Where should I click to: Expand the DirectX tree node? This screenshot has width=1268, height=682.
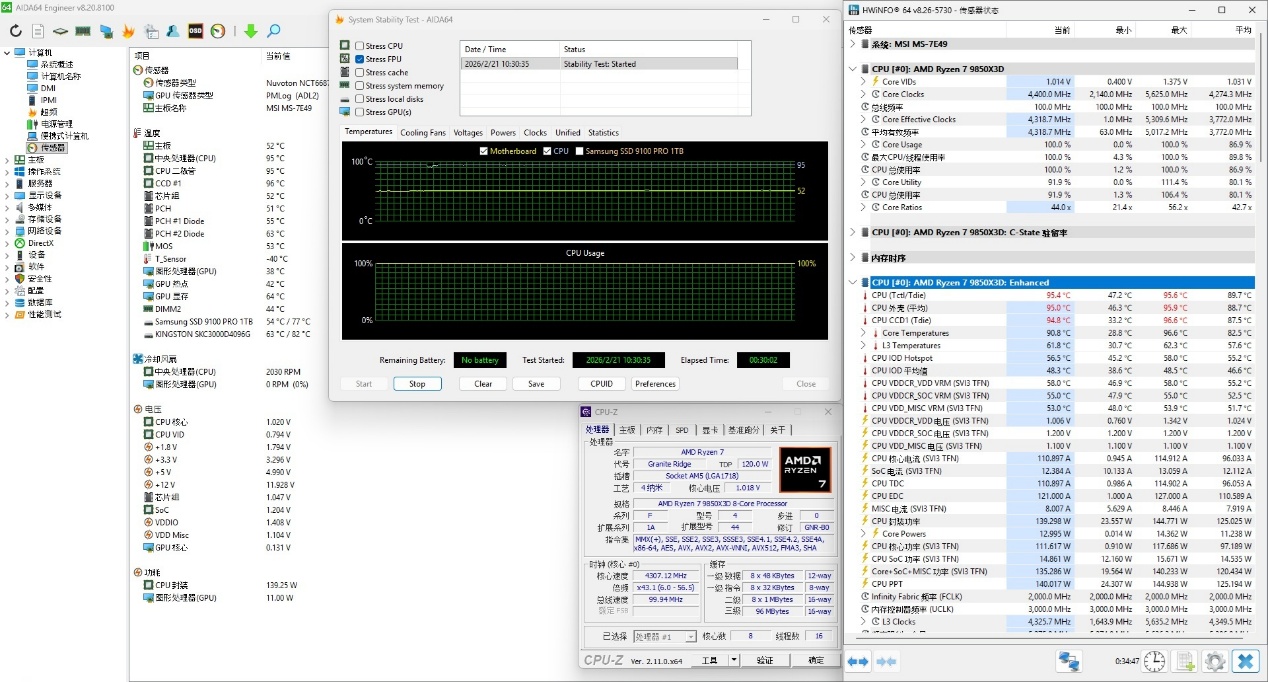[7, 243]
